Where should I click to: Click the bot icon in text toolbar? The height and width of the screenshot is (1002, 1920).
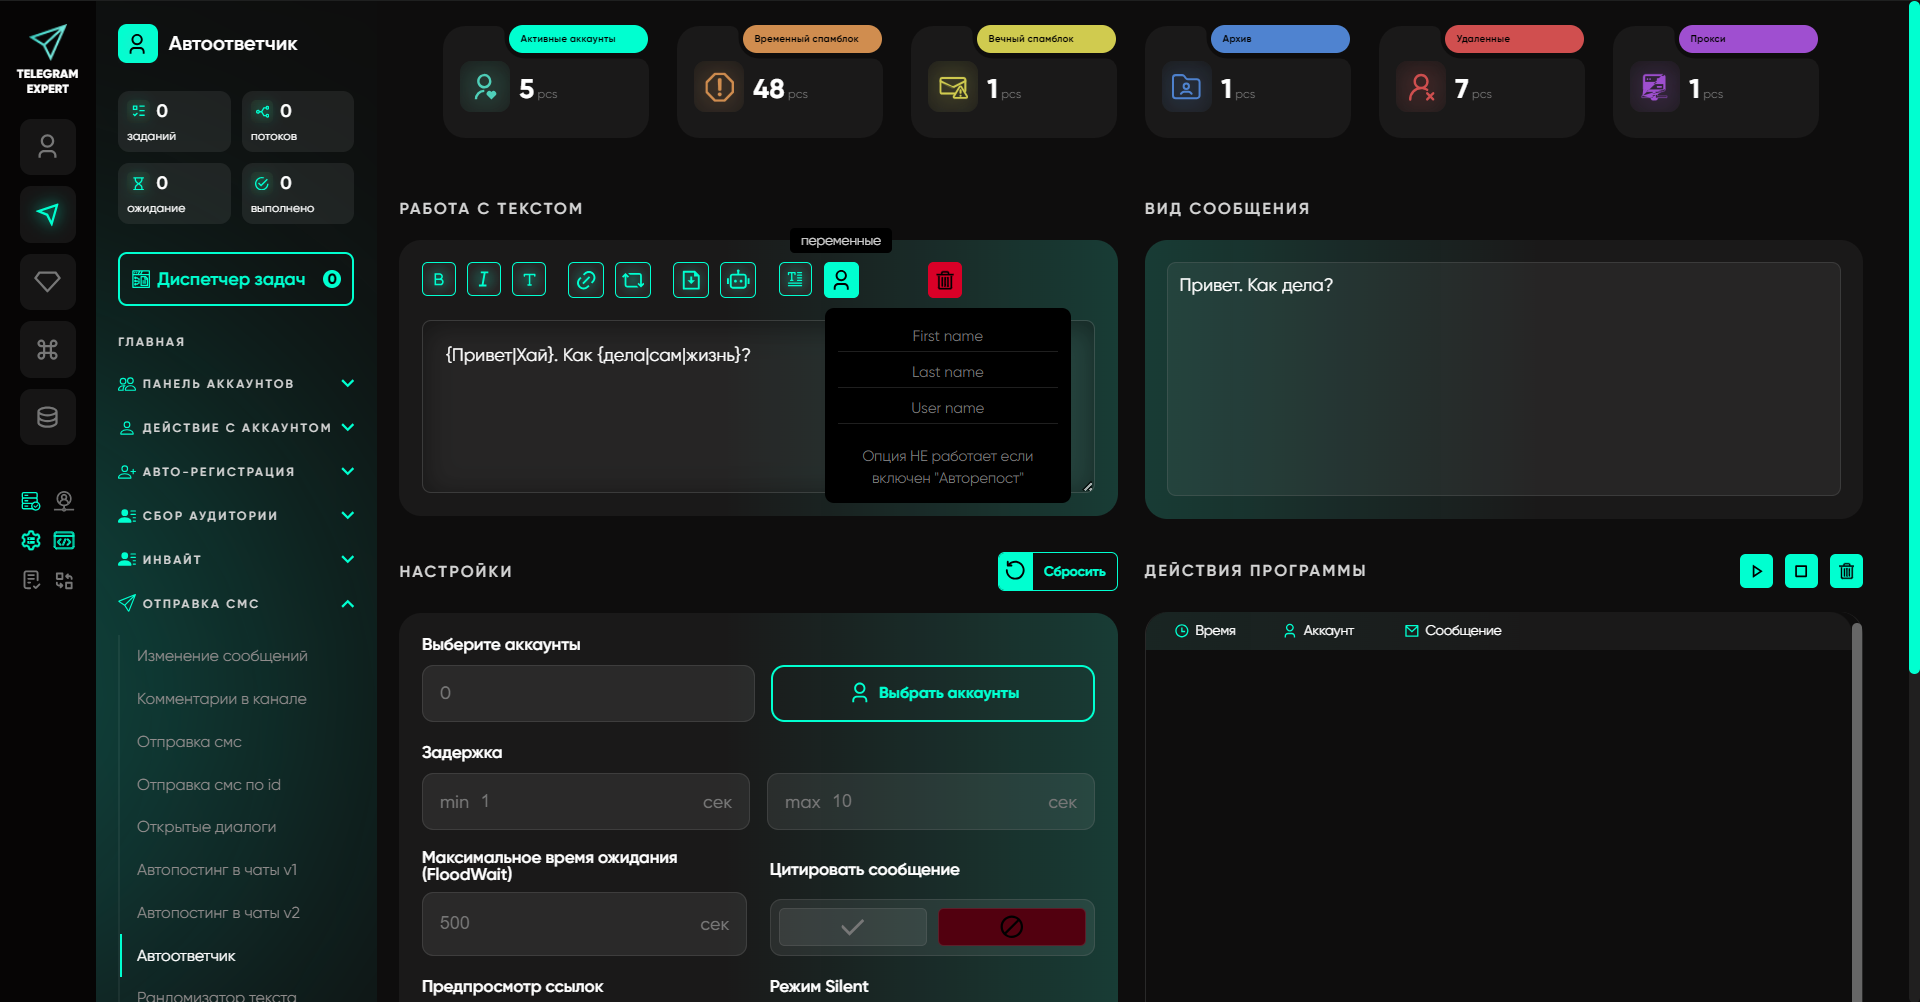point(738,280)
